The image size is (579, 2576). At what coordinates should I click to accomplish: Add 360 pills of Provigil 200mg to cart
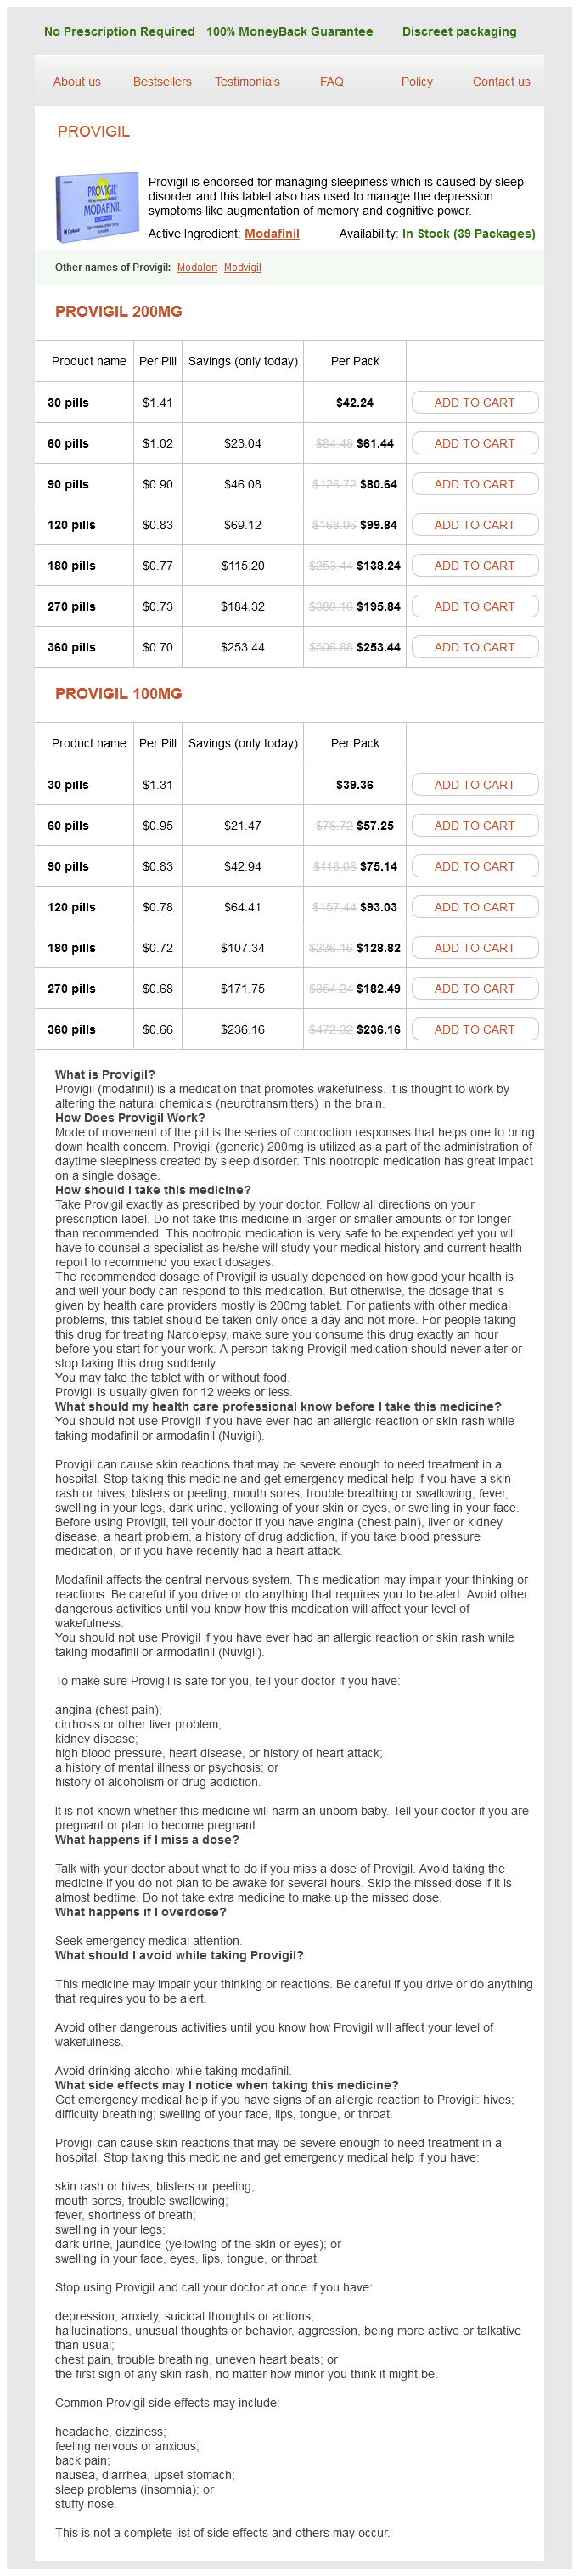(x=474, y=647)
